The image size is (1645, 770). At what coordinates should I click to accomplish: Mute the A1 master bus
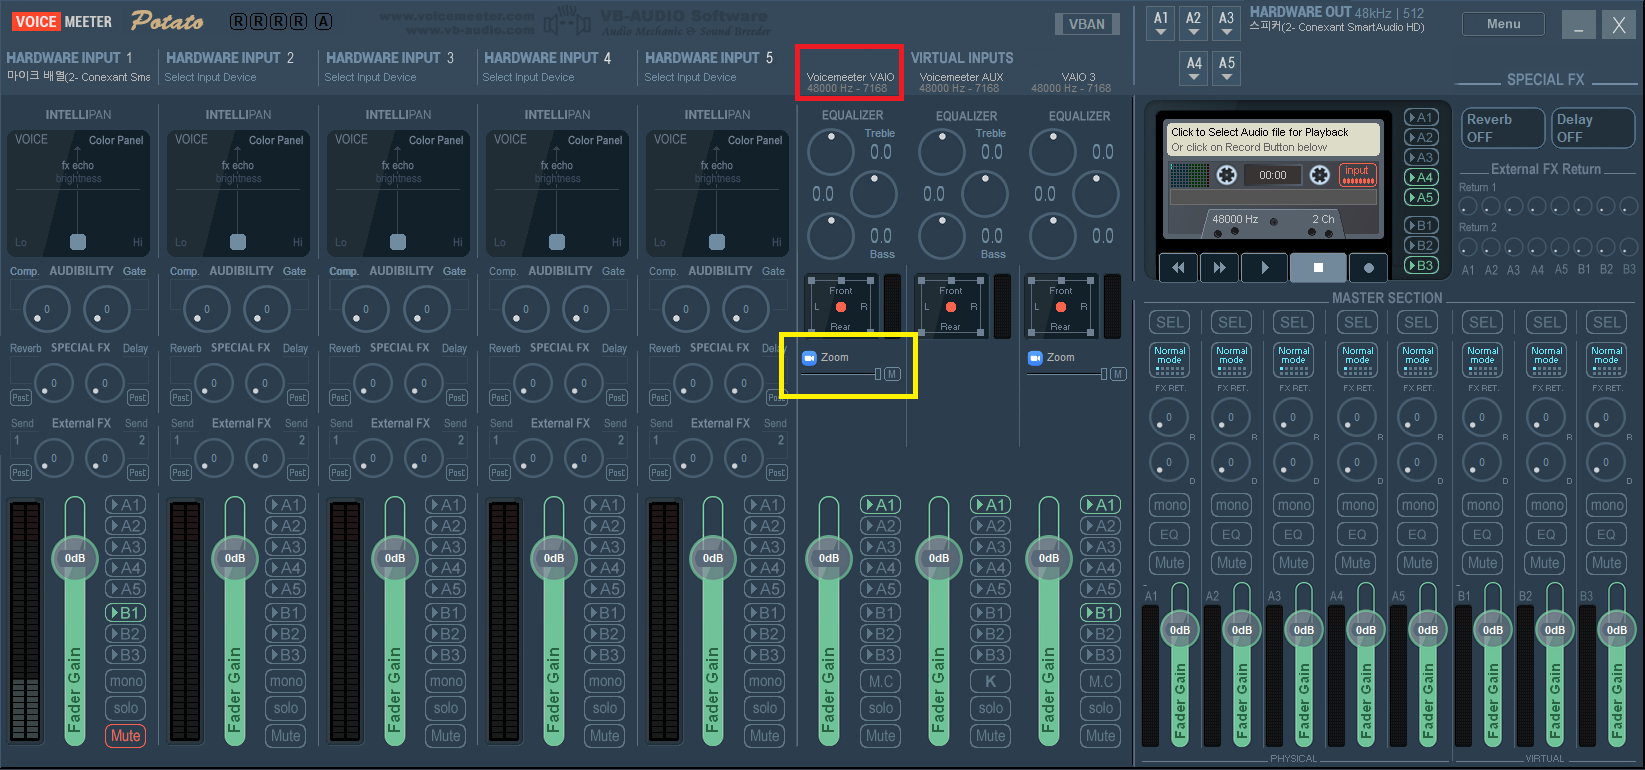tap(1169, 562)
